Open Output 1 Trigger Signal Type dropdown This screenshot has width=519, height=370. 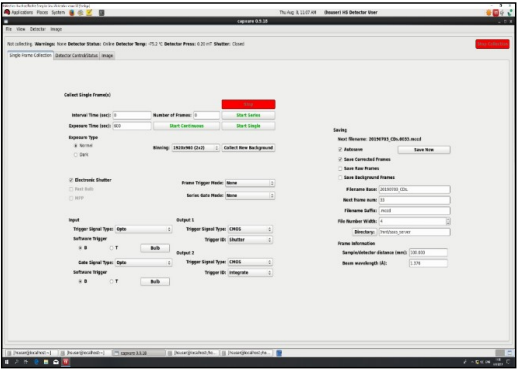(x=250, y=229)
